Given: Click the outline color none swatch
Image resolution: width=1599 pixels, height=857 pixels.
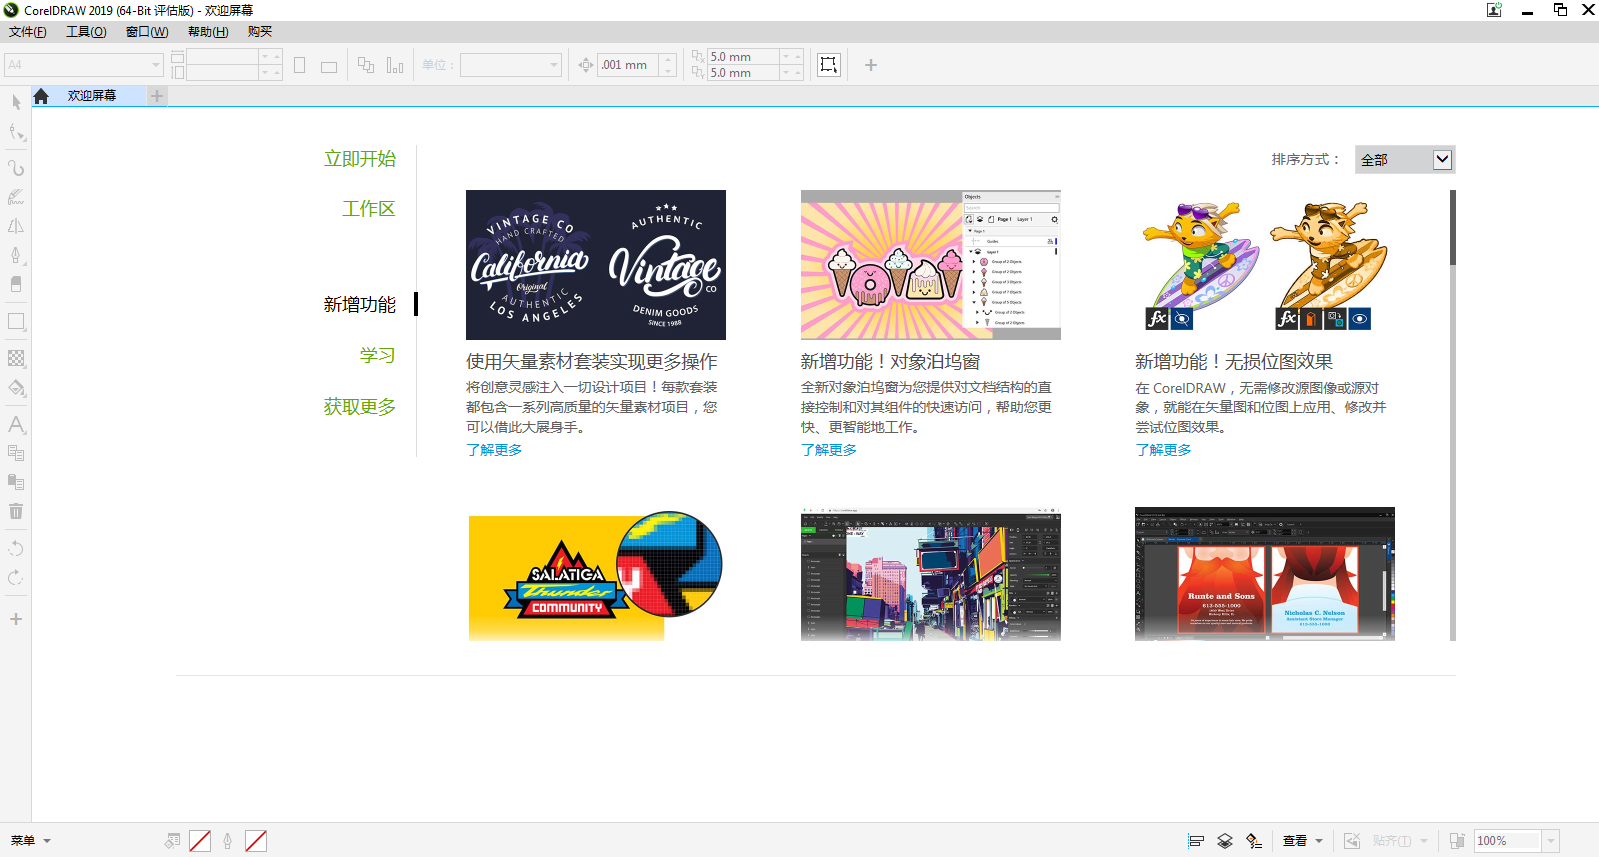Looking at the screenshot, I should [256, 841].
